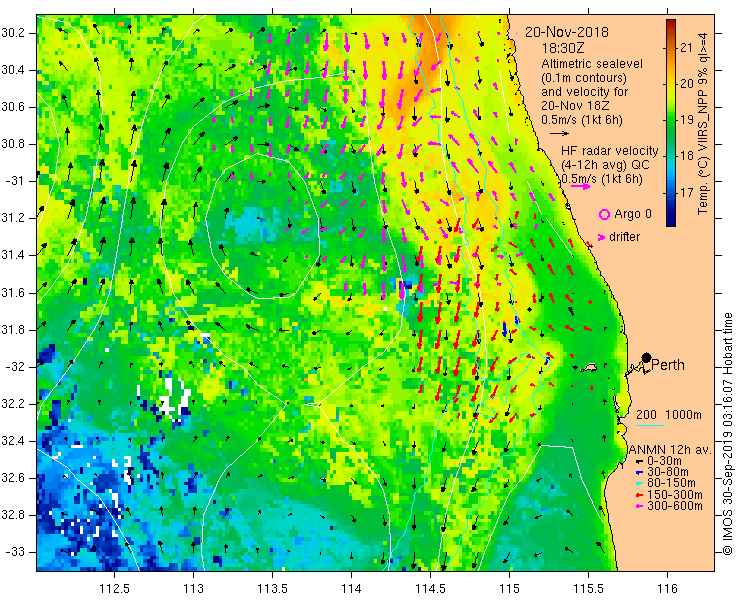Click the '0-30m' depth range label
Viewport: 740px width, 600px height.
coord(664,461)
